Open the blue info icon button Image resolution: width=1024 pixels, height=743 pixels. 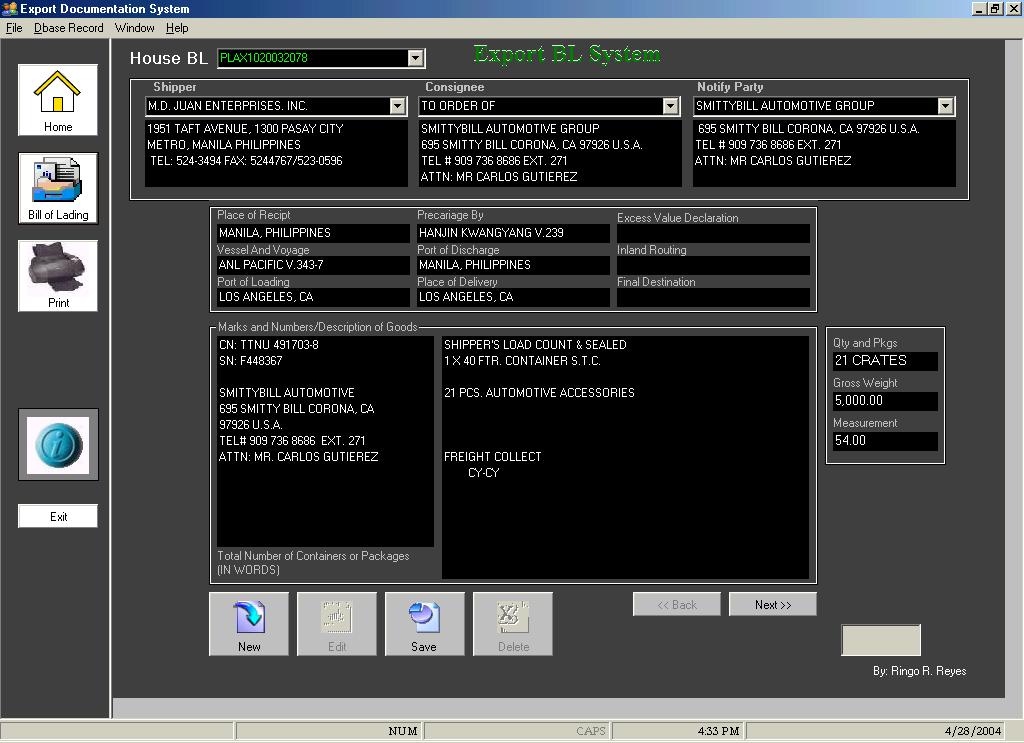[58, 445]
